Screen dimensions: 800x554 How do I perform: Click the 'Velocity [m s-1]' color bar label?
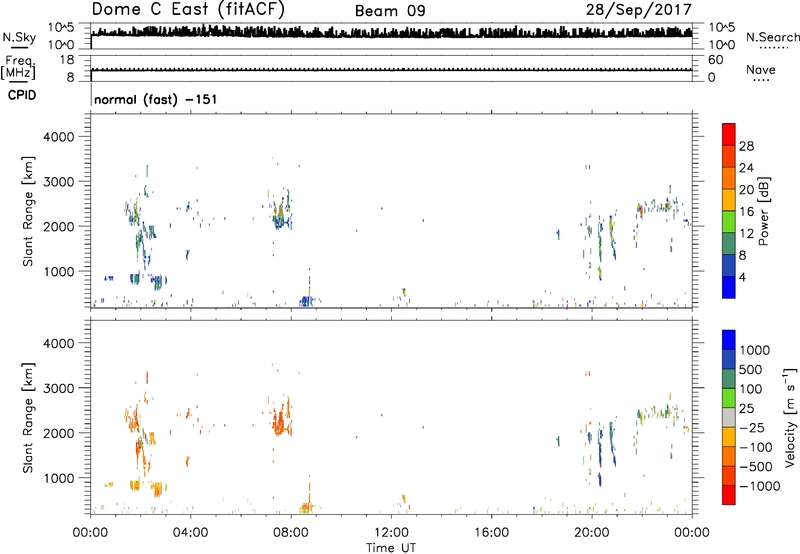point(790,417)
